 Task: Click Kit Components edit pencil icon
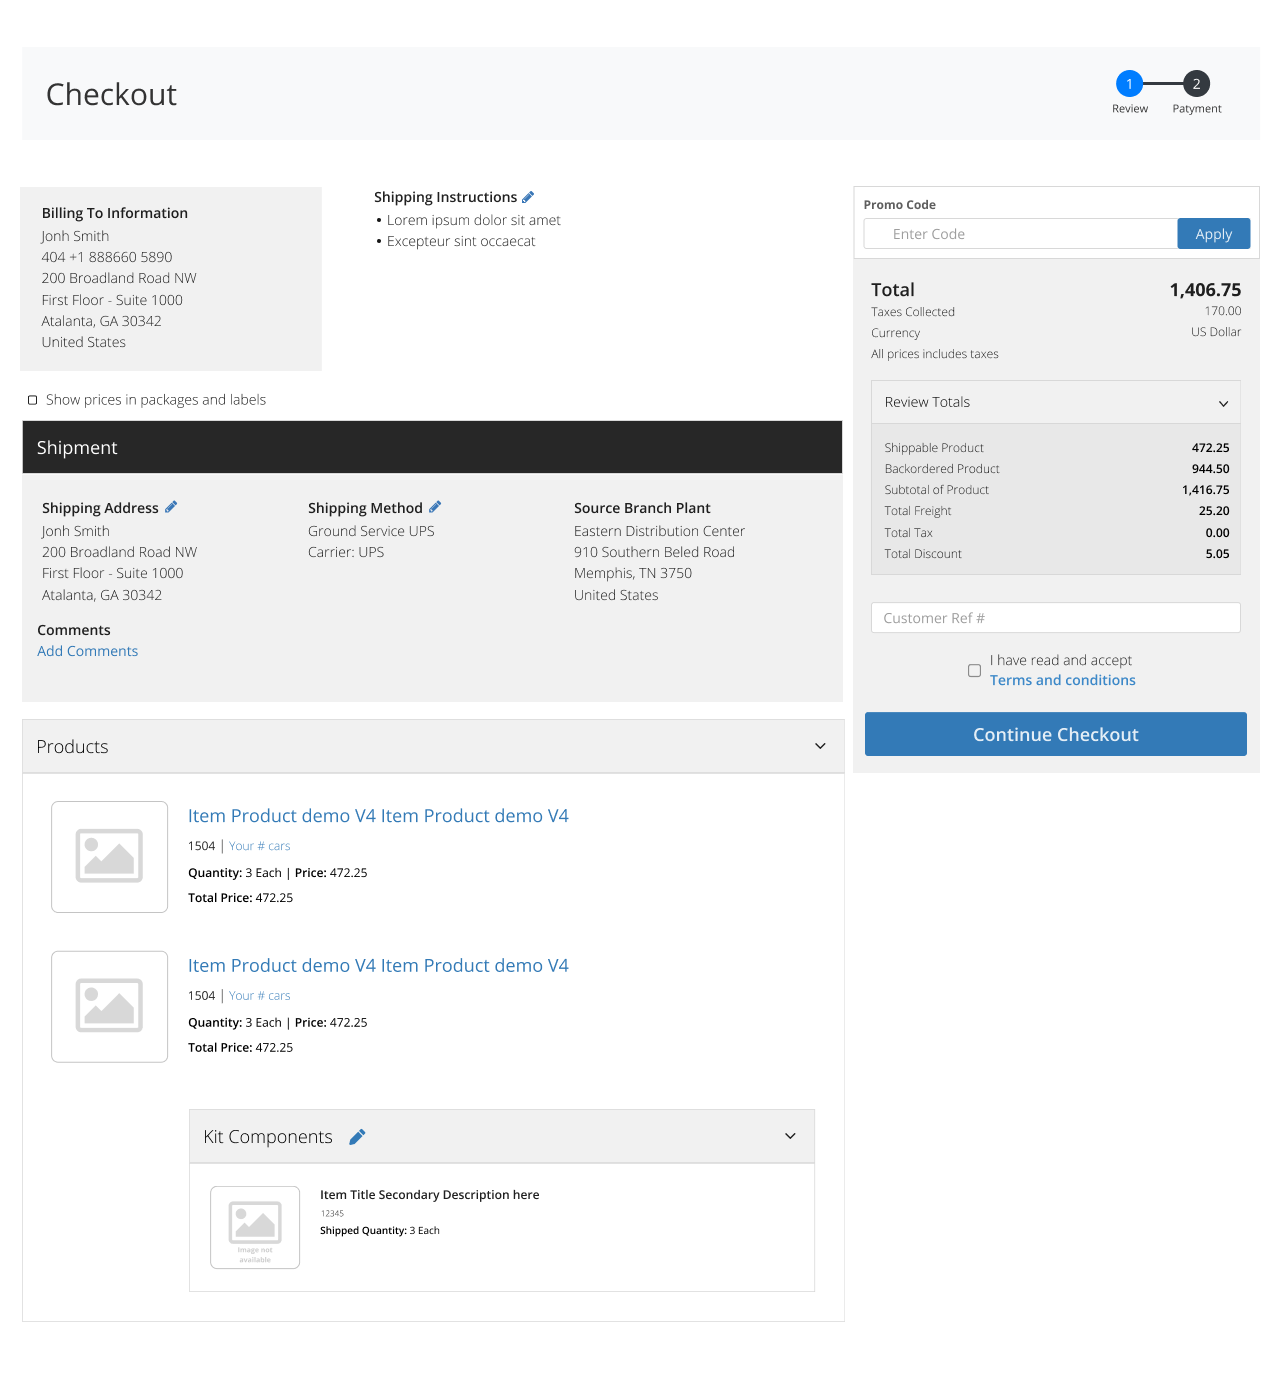(x=357, y=1137)
